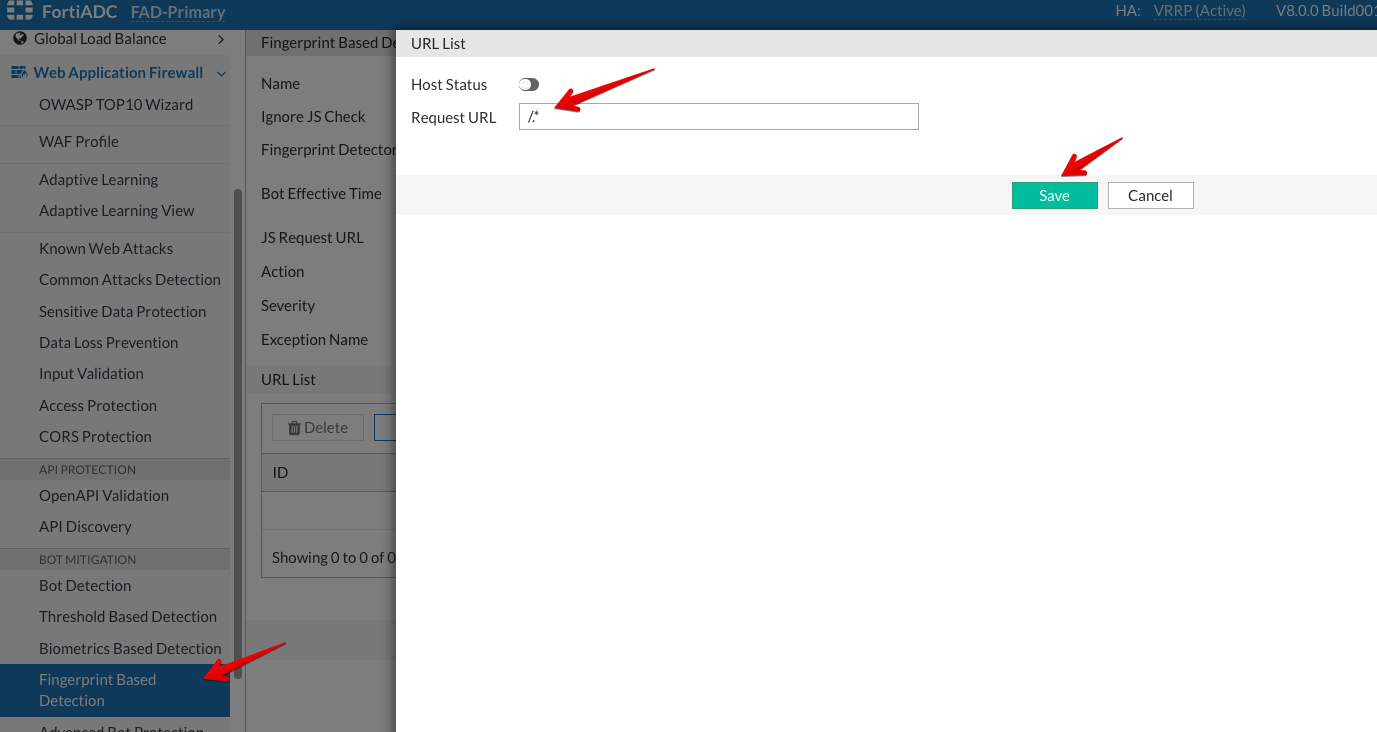The height and width of the screenshot is (732, 1377).
Task: Select Bot Detection under Bot Mitigation
Action: coord(85,586)
